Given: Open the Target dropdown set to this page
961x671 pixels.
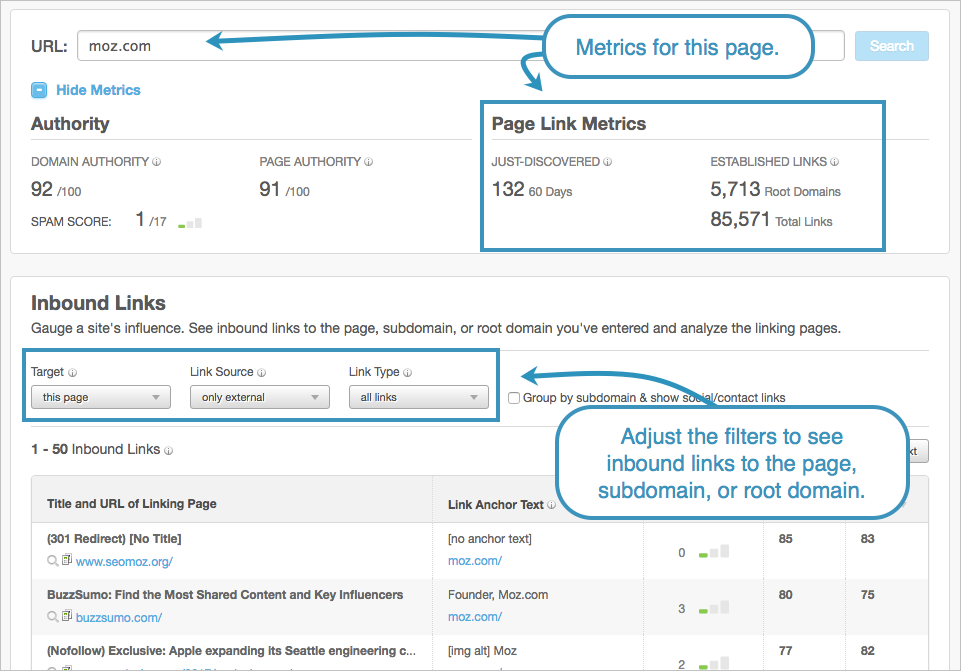Looking at the screenshot, I should pos(101,397).
